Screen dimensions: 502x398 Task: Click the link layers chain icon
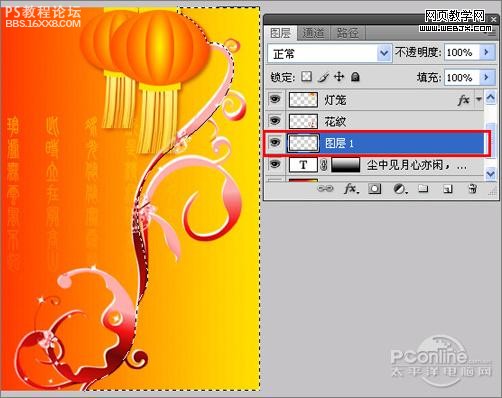click(x=325, y=189)
